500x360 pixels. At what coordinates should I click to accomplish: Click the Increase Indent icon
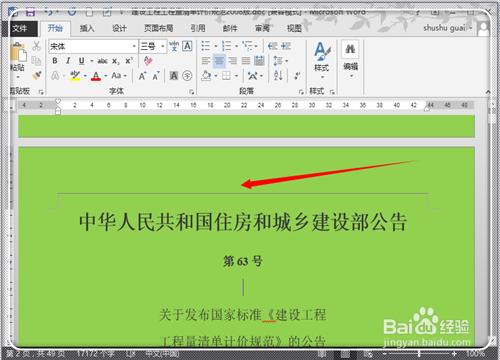pyautogui.click(x=286, y=46)
